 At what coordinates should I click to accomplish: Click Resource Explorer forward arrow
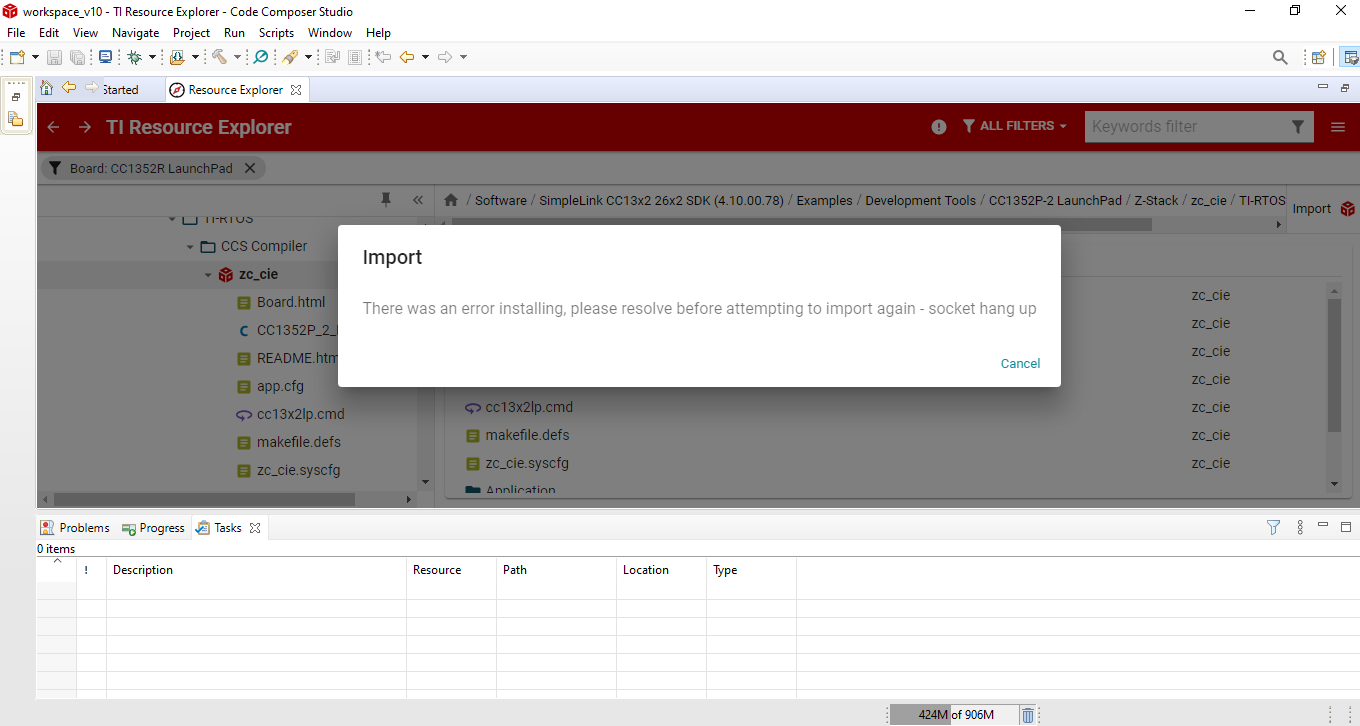pos(85,127)
